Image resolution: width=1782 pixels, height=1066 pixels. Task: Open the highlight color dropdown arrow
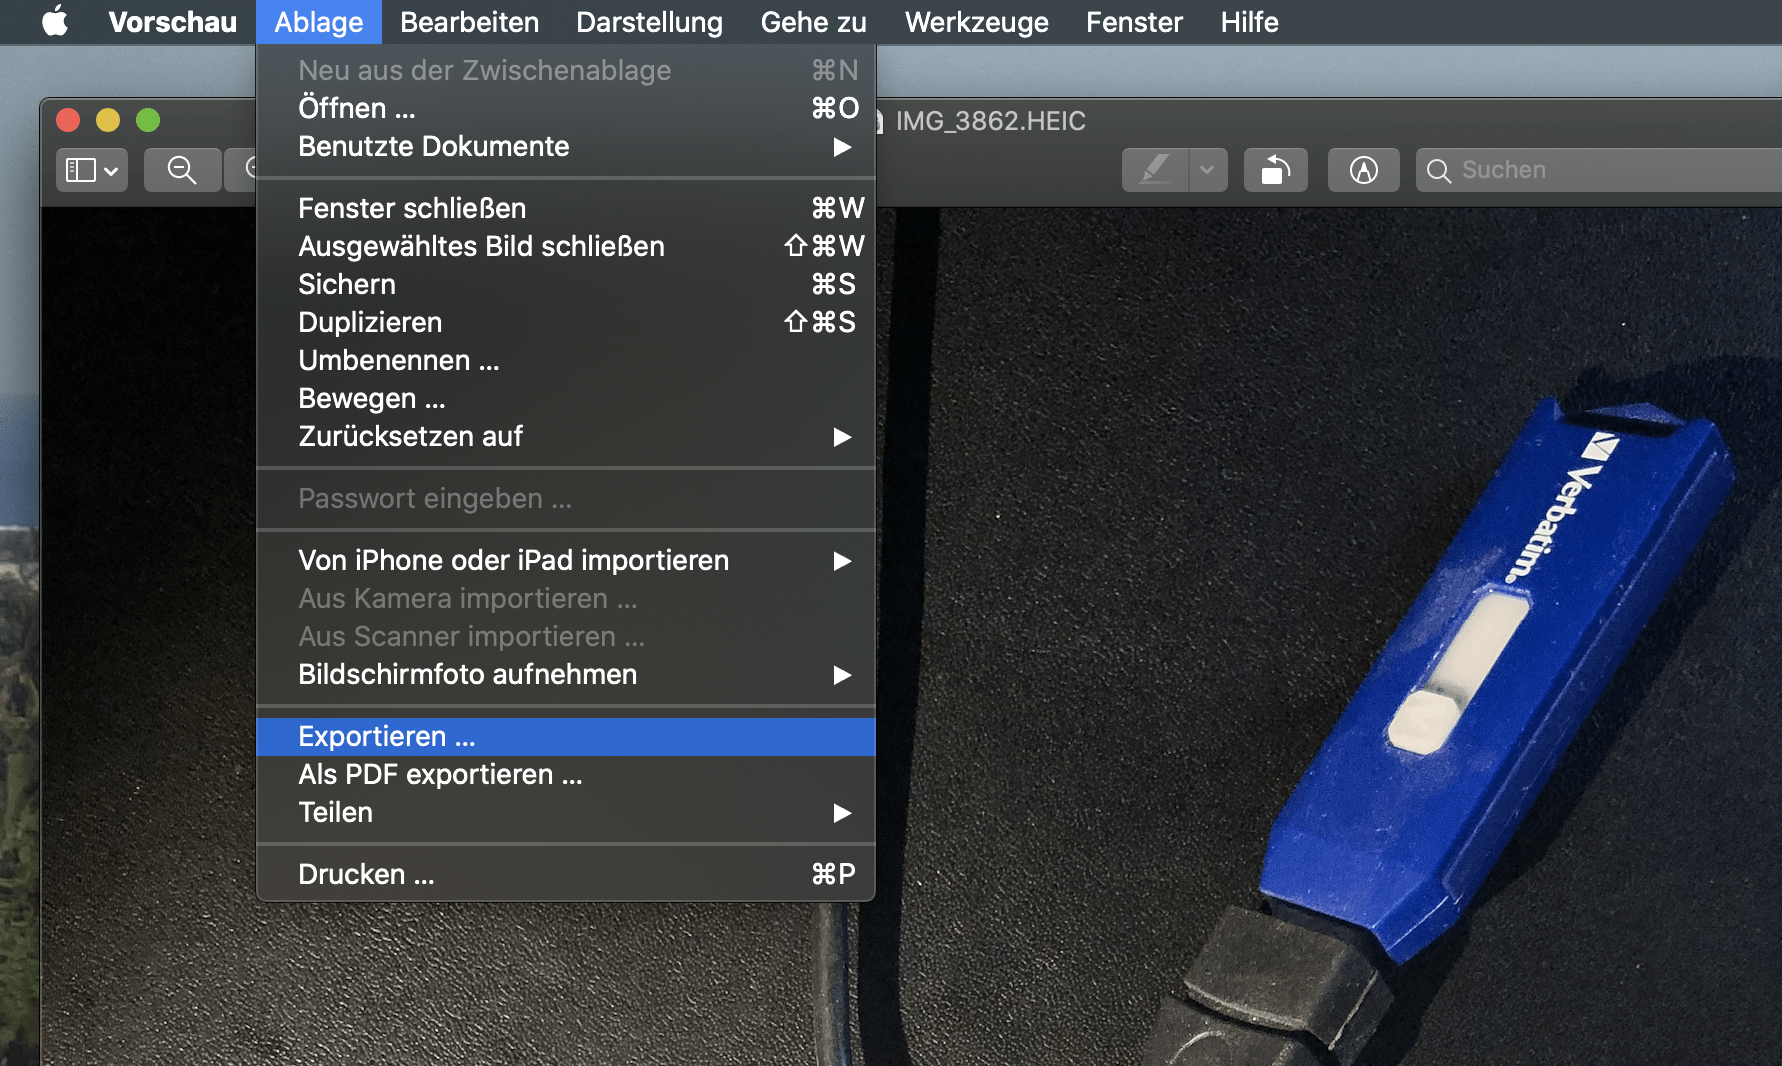pyautogui.click(x=1207, y=170)
